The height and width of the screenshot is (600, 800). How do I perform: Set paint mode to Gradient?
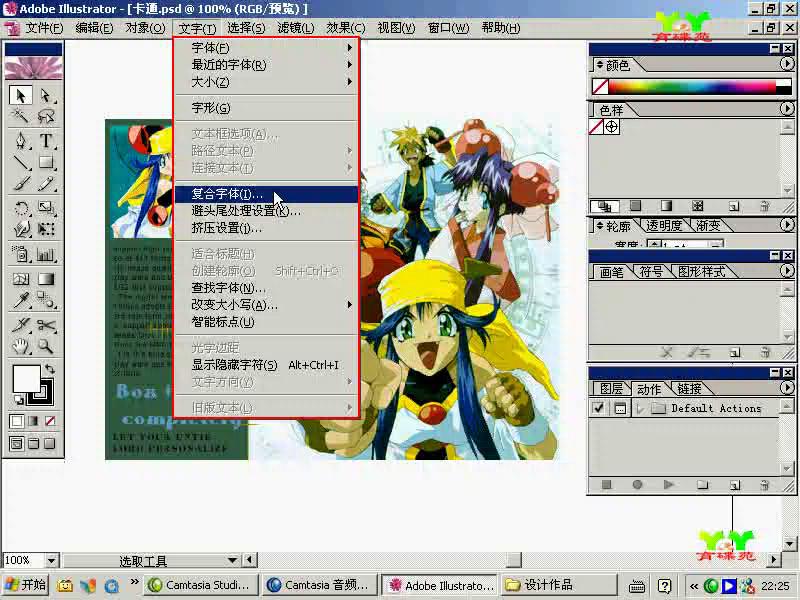(33, 421)
